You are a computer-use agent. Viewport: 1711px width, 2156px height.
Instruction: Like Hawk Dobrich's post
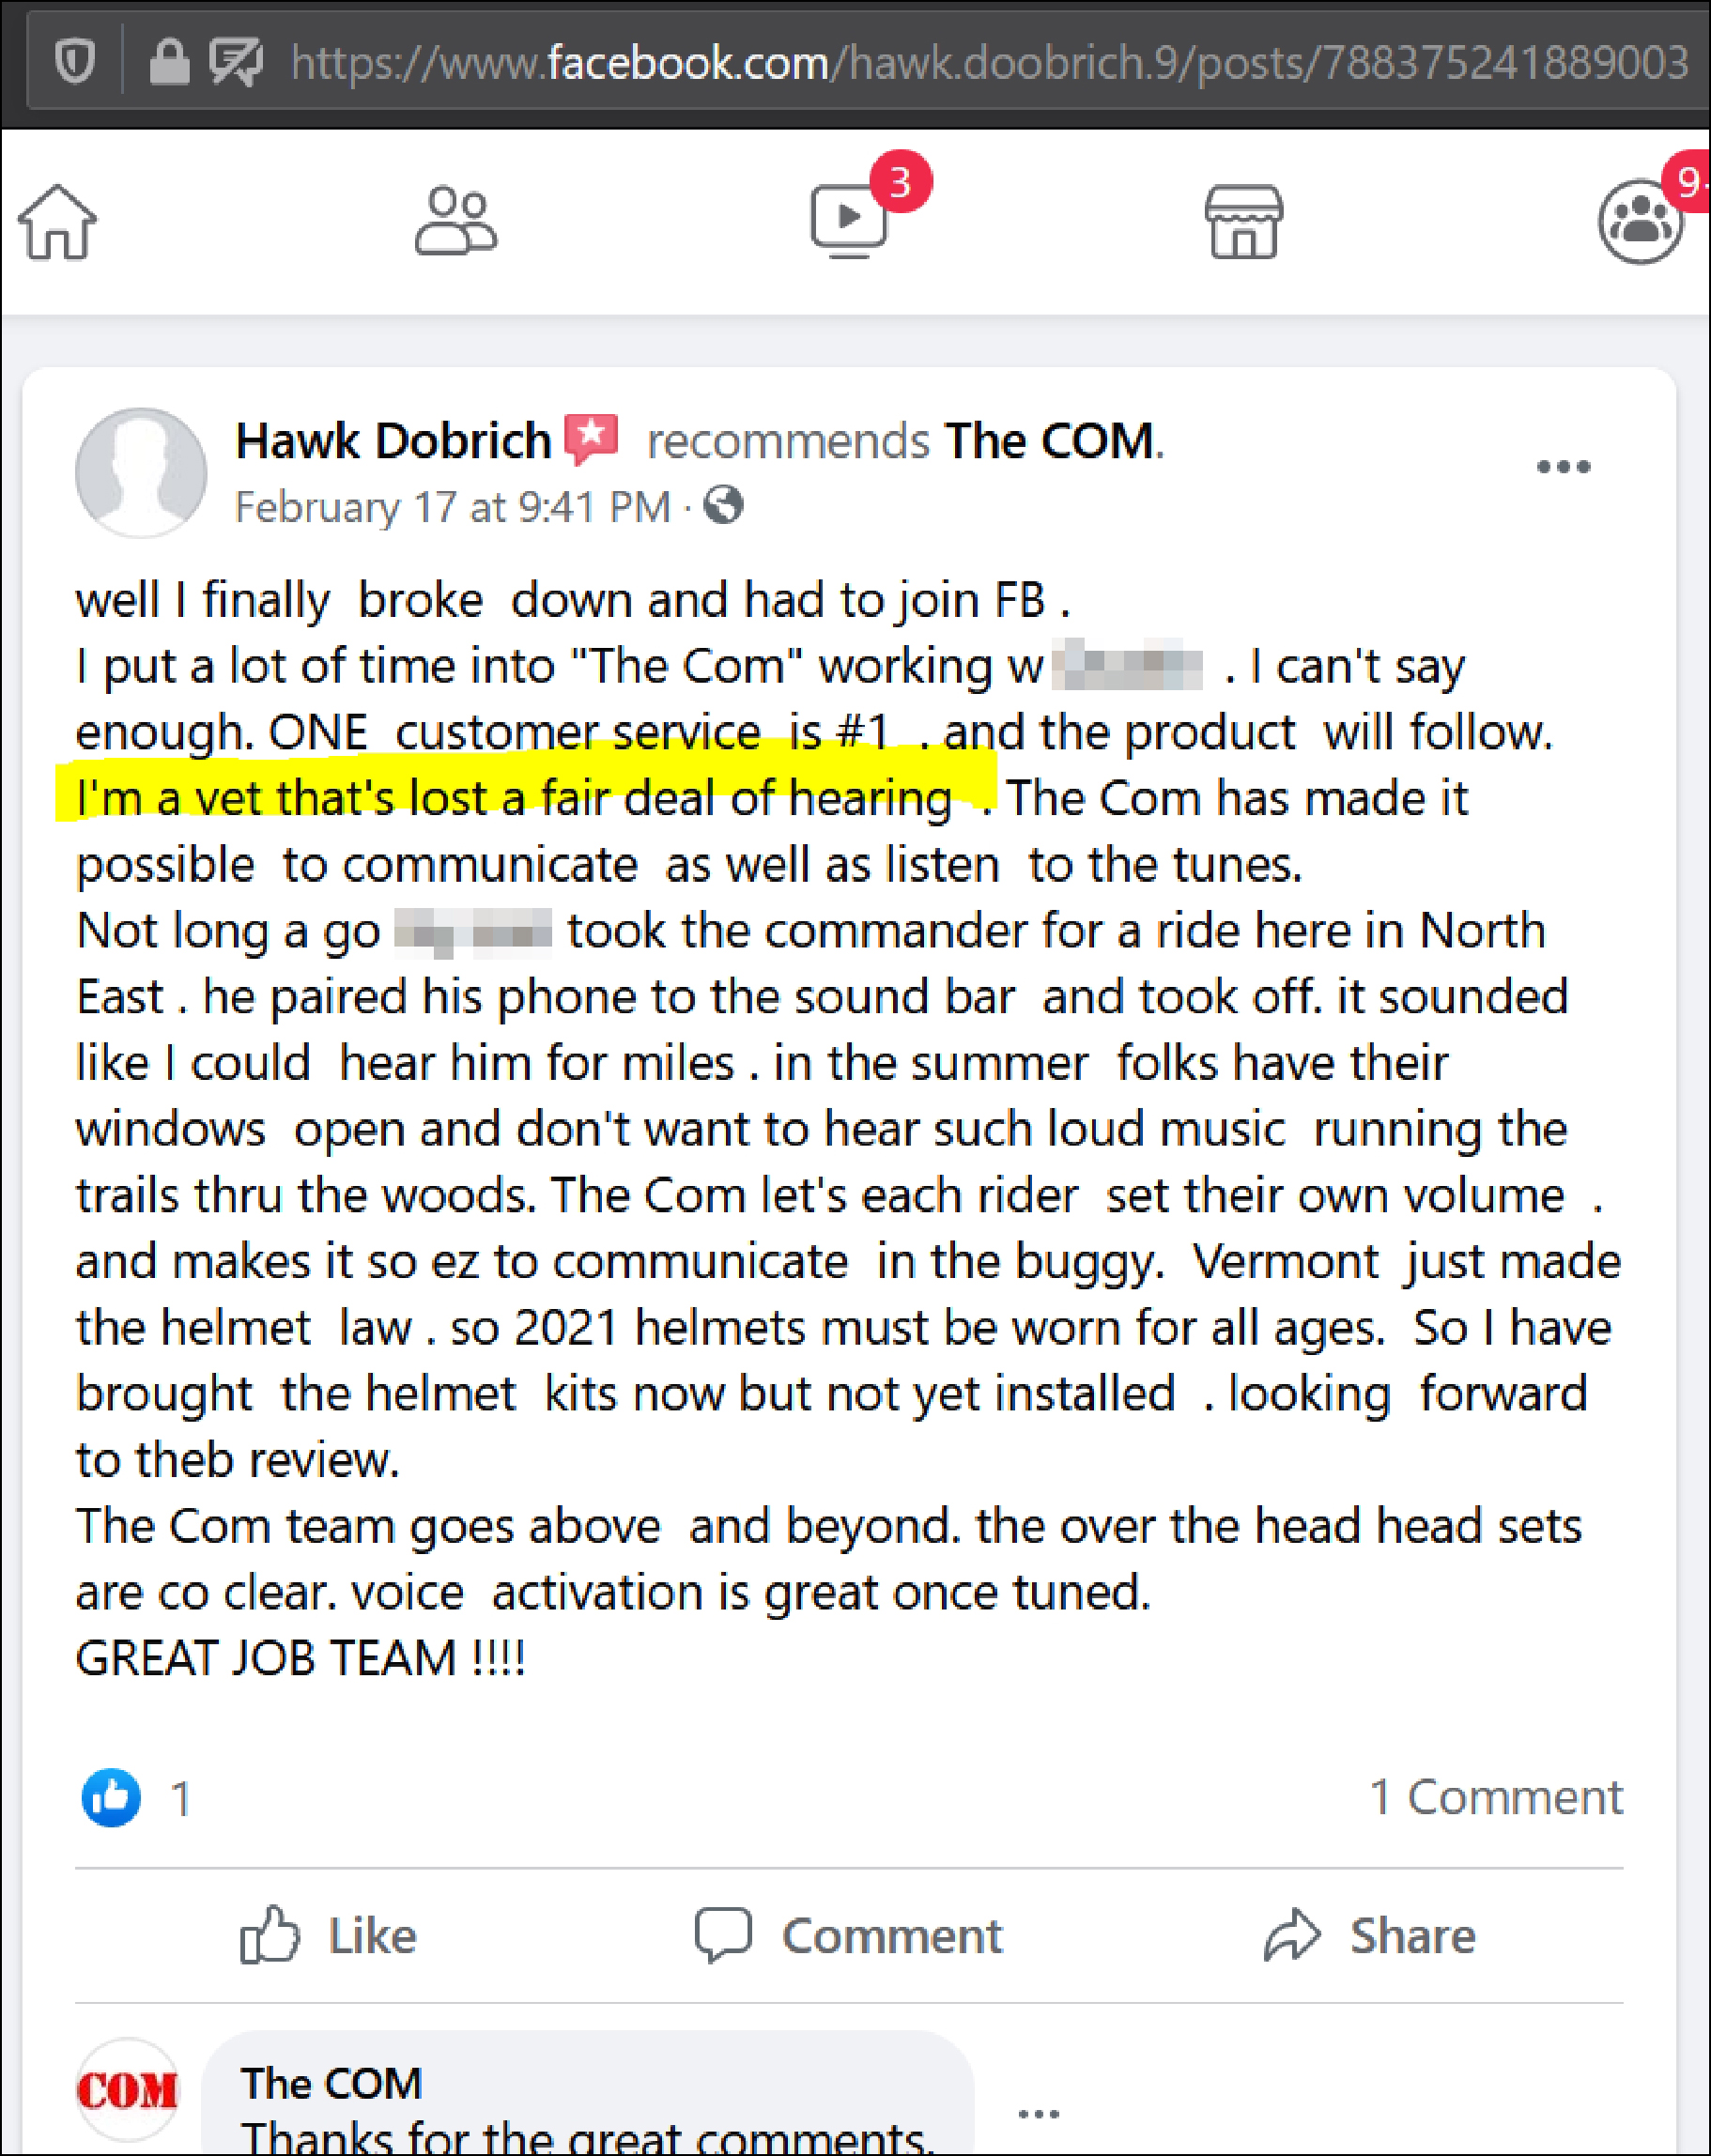pos(328,1935)
